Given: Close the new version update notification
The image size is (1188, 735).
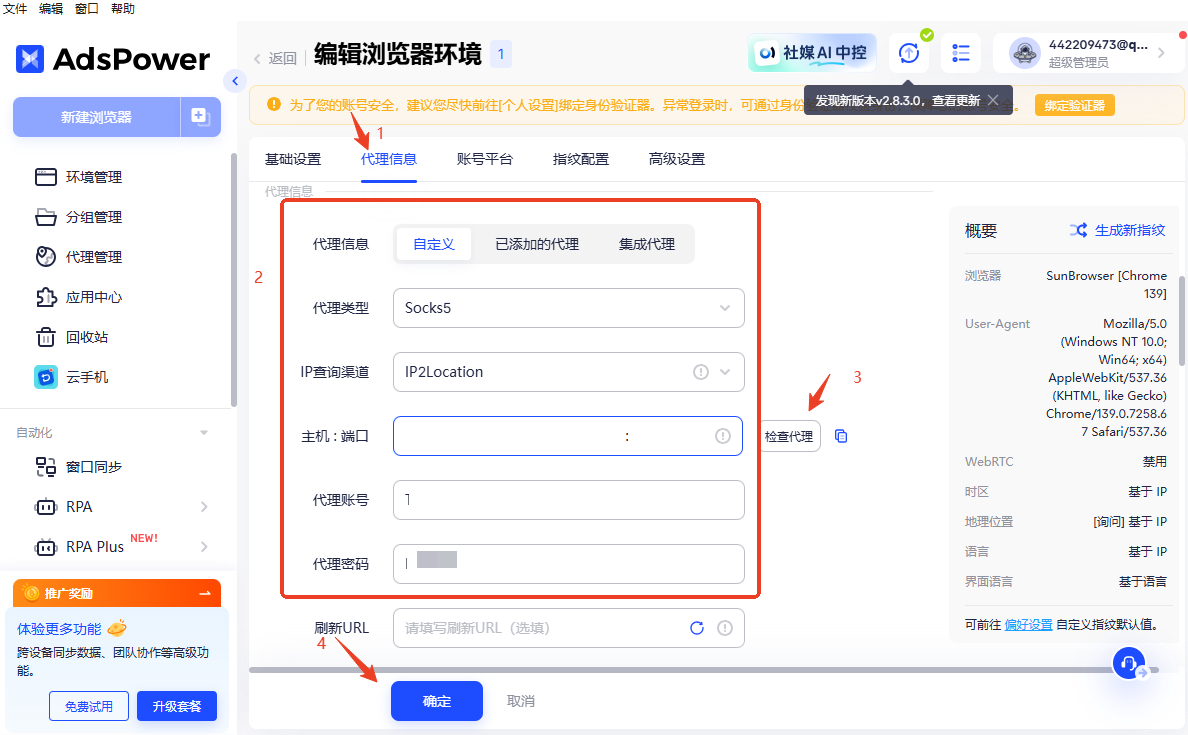Looking at the screenshot, I should (x=993, y=100).
